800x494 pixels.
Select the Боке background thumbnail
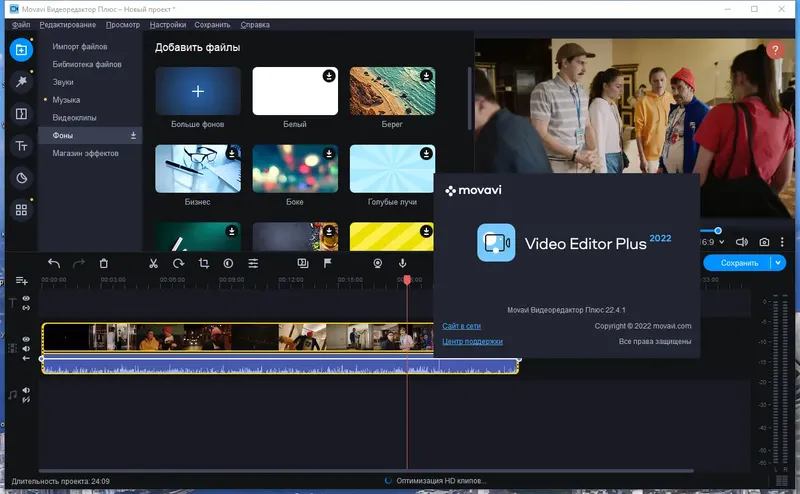pyautogui.click(x=295, y=169)
